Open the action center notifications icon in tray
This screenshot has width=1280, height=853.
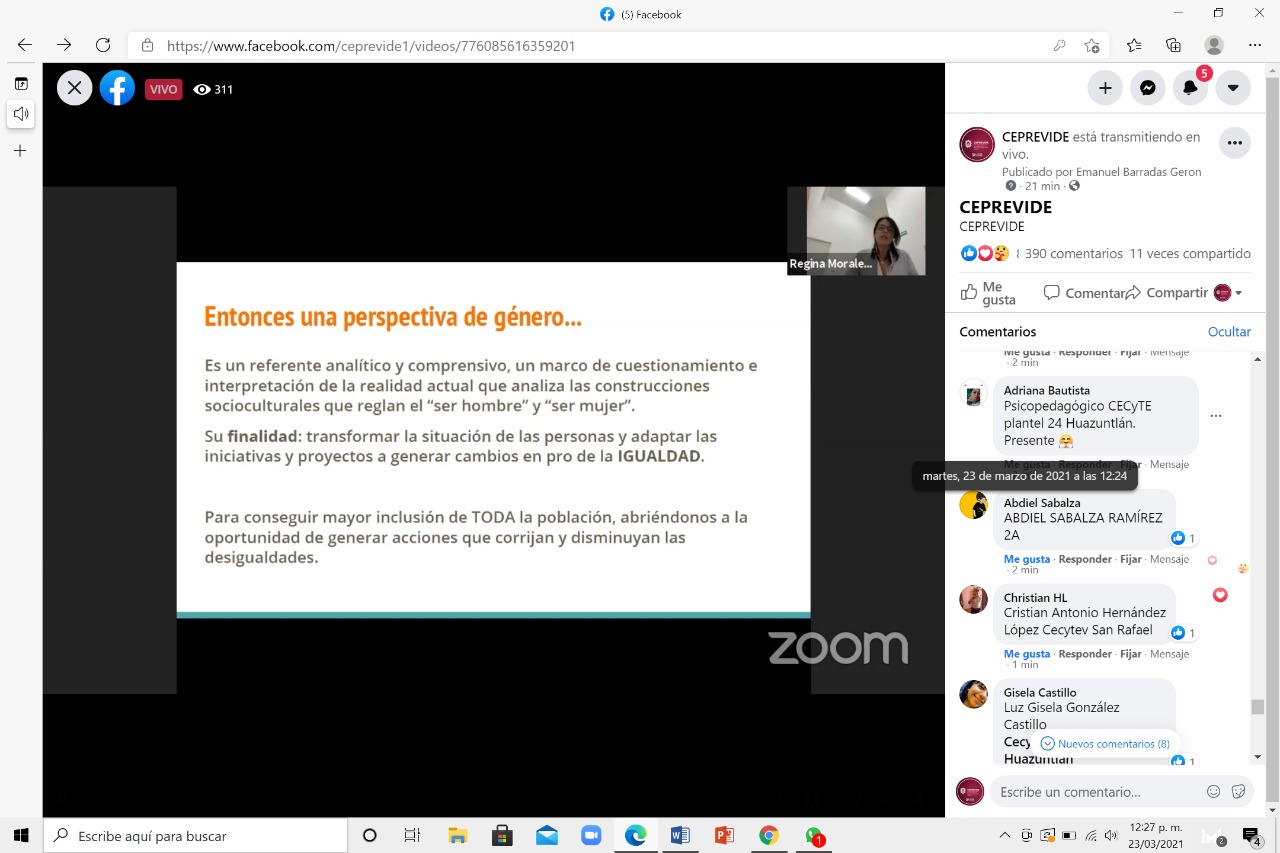1252,836
